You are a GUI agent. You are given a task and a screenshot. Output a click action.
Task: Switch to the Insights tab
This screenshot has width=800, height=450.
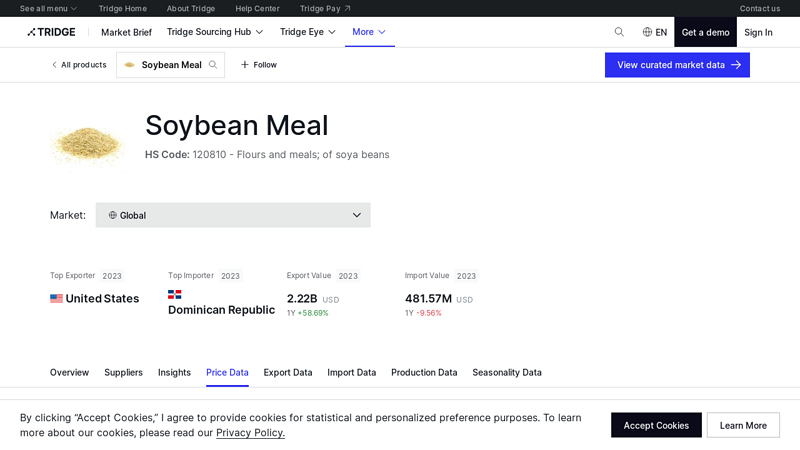174,372
